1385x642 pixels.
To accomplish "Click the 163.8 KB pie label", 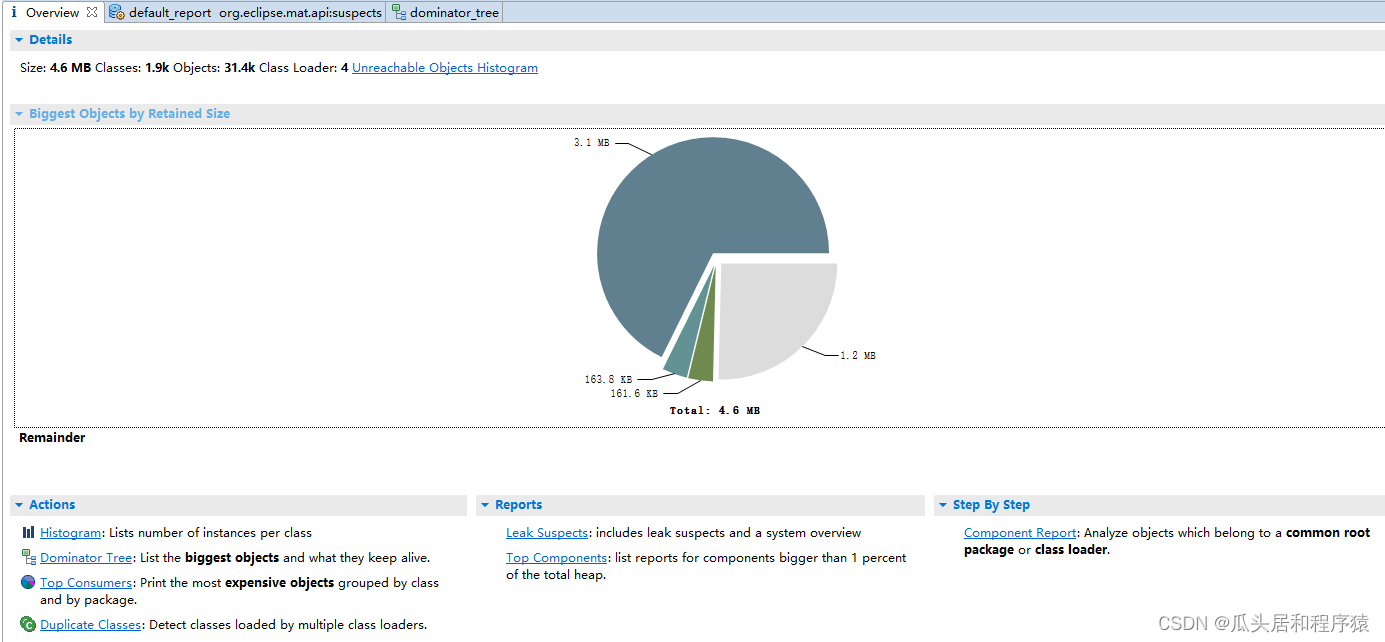I will (608, 380).
